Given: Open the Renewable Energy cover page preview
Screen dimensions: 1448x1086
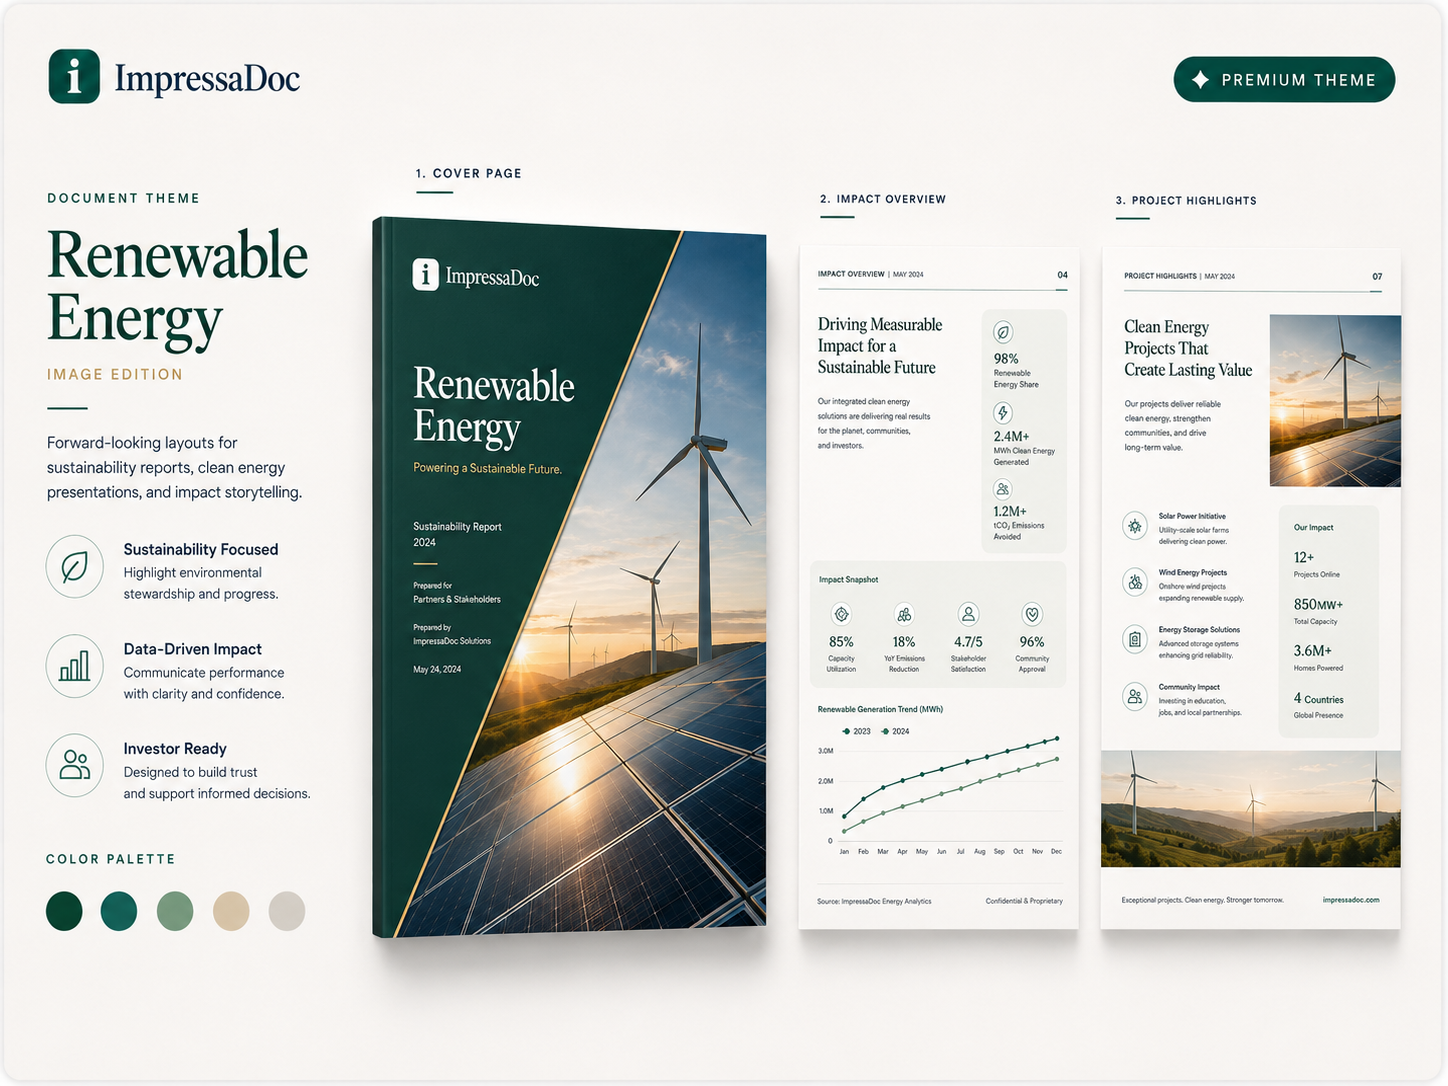Looking at the screenshot, I should [570, 578].
